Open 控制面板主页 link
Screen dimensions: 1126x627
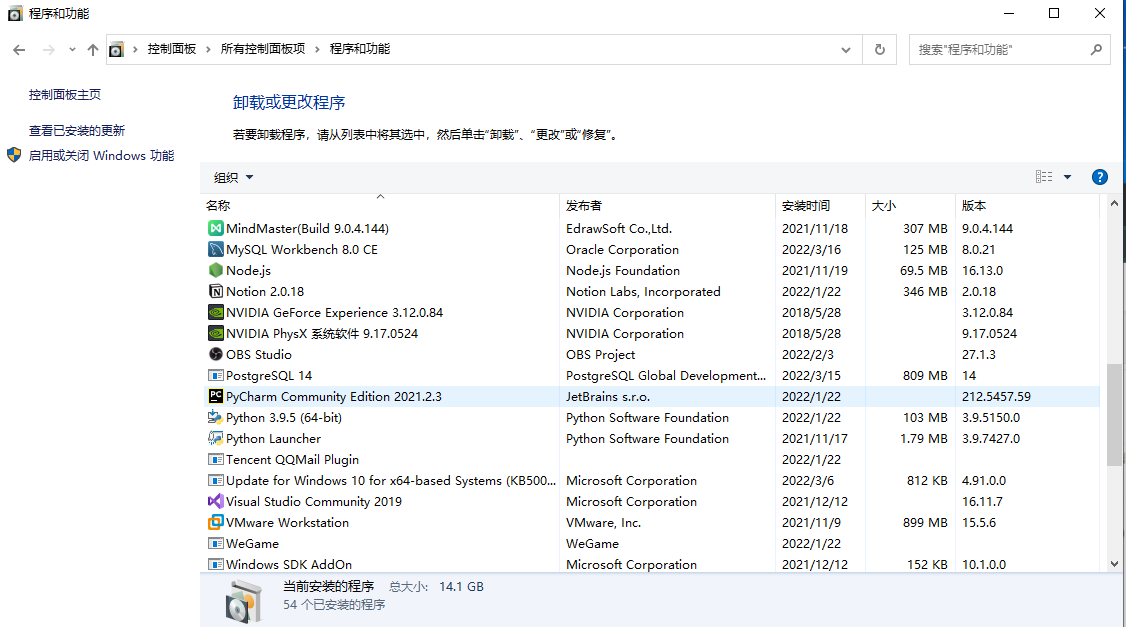[65, 95]
